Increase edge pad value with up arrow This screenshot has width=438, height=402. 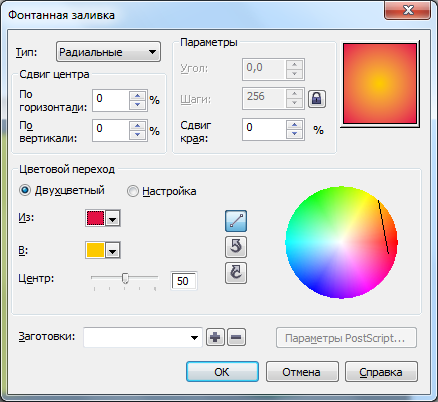294,125
